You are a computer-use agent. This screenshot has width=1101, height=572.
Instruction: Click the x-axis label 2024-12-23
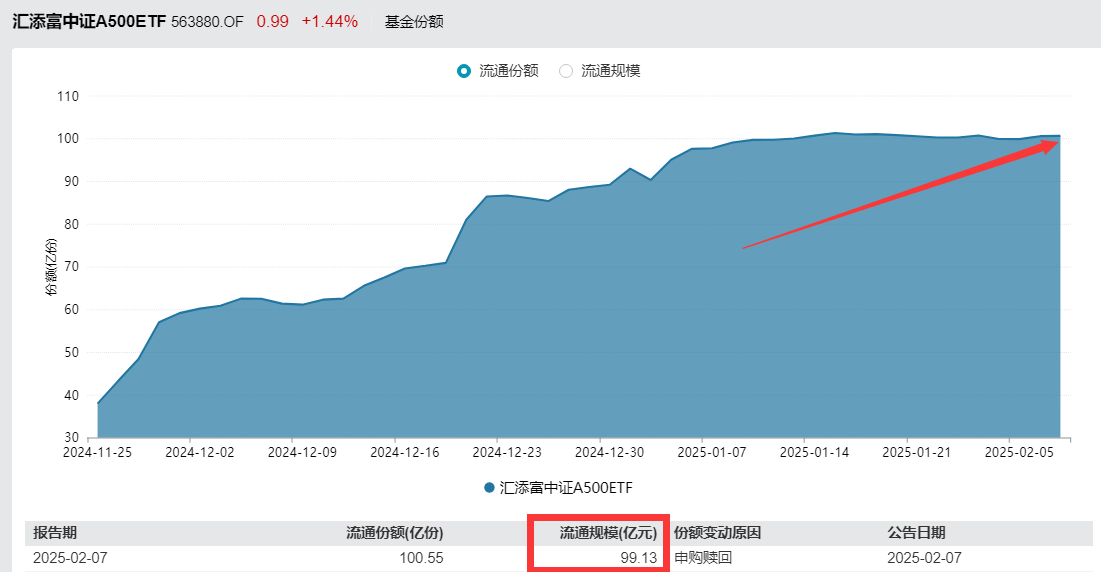[507, 453]
